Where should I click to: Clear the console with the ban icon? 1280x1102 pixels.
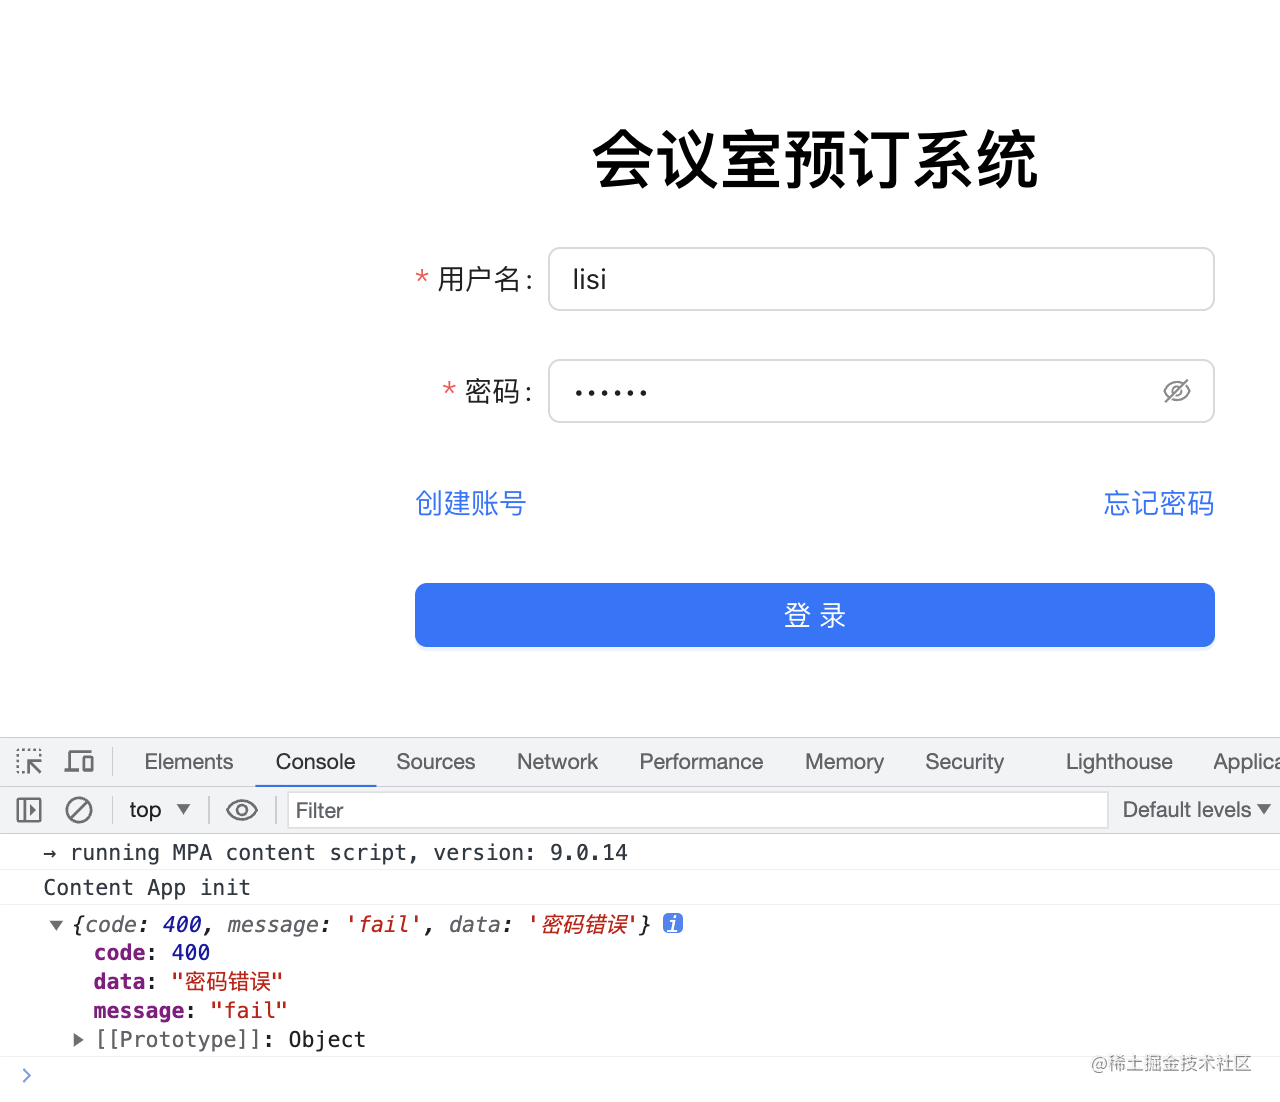79,810
